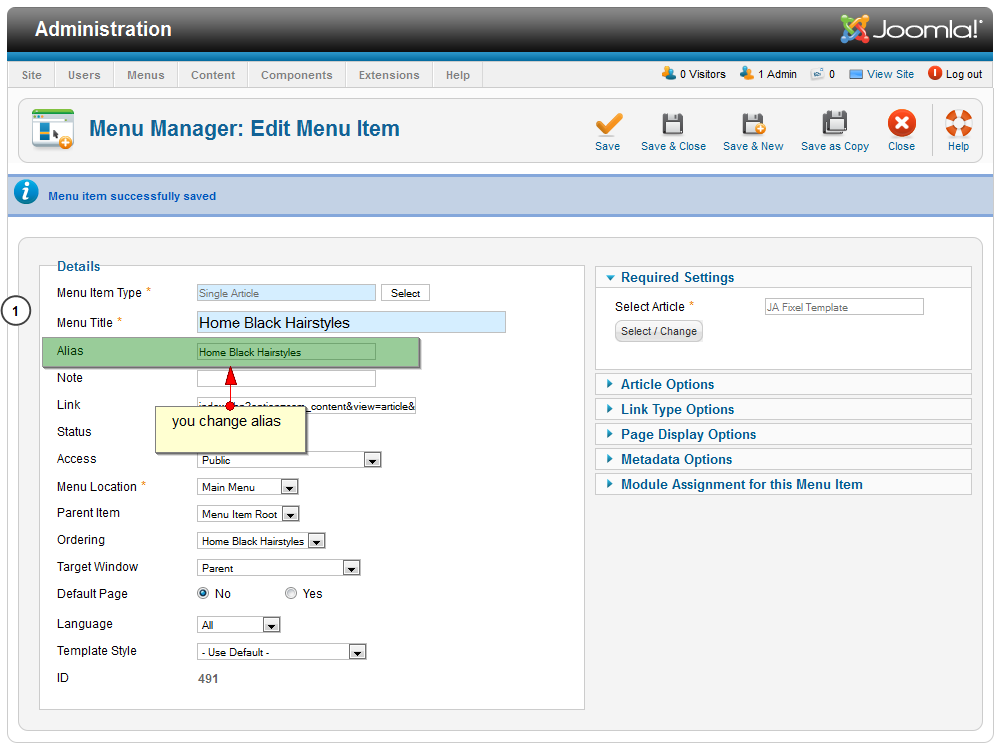Open the Components menu
1003x747 pixels.
point(297,75)
